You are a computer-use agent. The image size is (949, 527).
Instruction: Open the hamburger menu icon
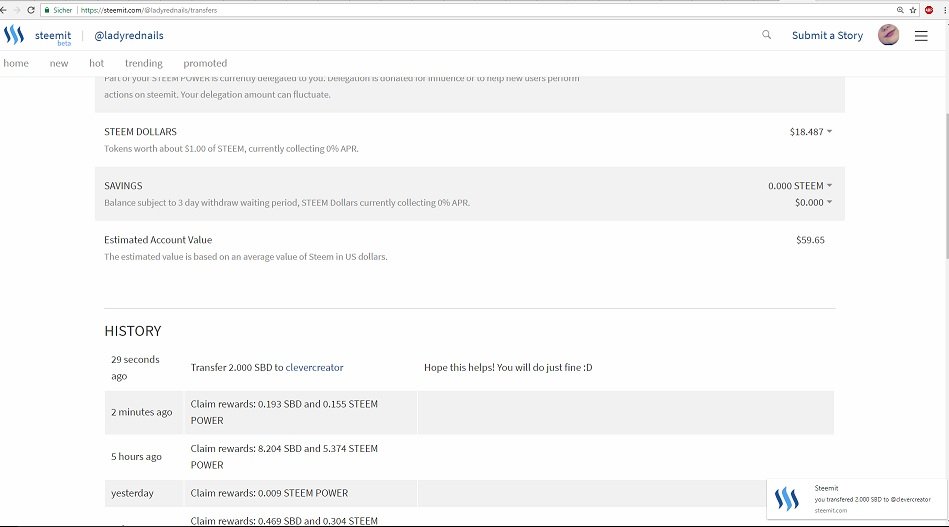(x=921, y=36)
